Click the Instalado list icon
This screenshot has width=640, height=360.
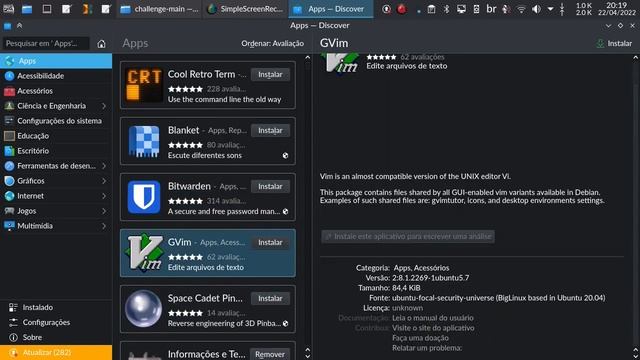13,307
